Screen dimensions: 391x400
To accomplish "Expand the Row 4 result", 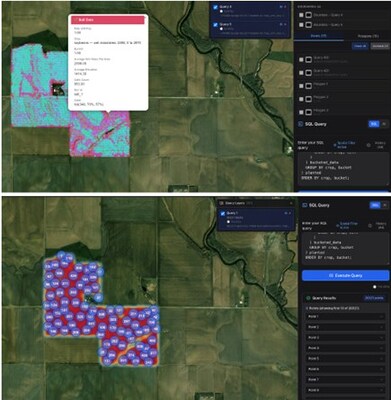I will [345, 348].
